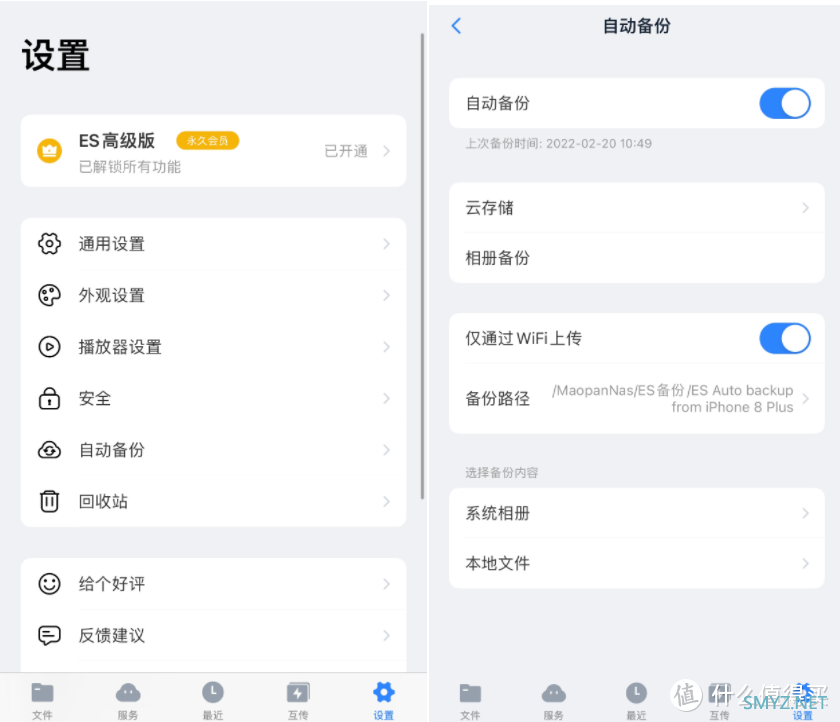The image size is (840, 722).
Task: Open Files tab in left screen
Action: tap(42, 701)
